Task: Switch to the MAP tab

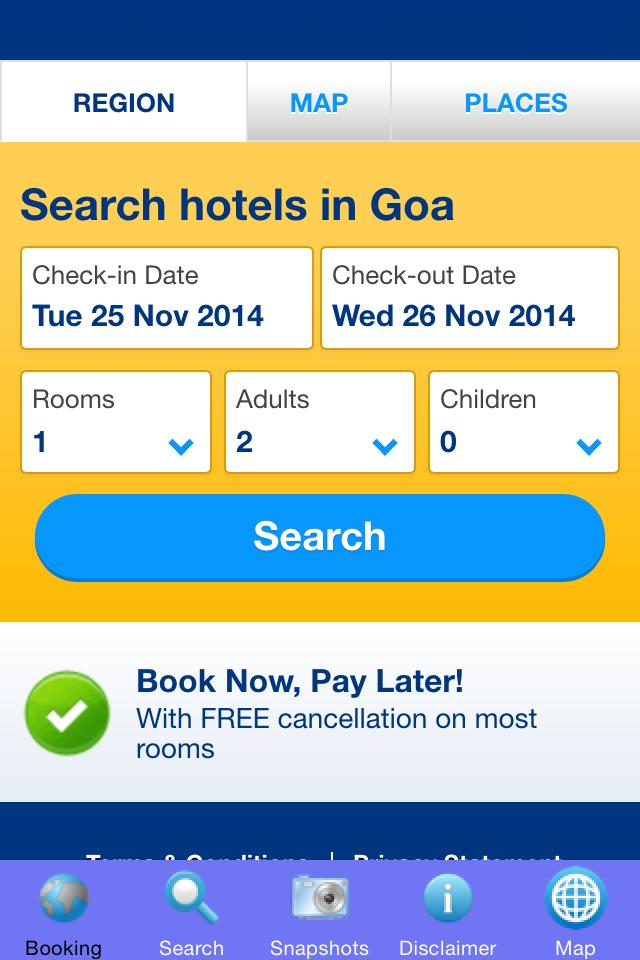Action: point(318,102)
